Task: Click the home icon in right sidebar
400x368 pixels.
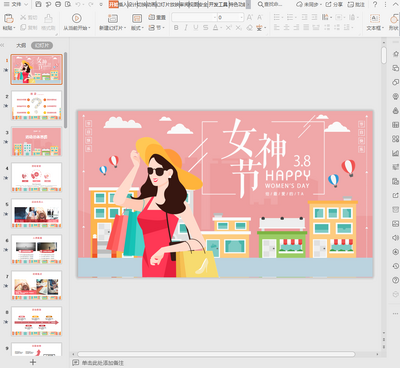Action: tap(396, 54)
